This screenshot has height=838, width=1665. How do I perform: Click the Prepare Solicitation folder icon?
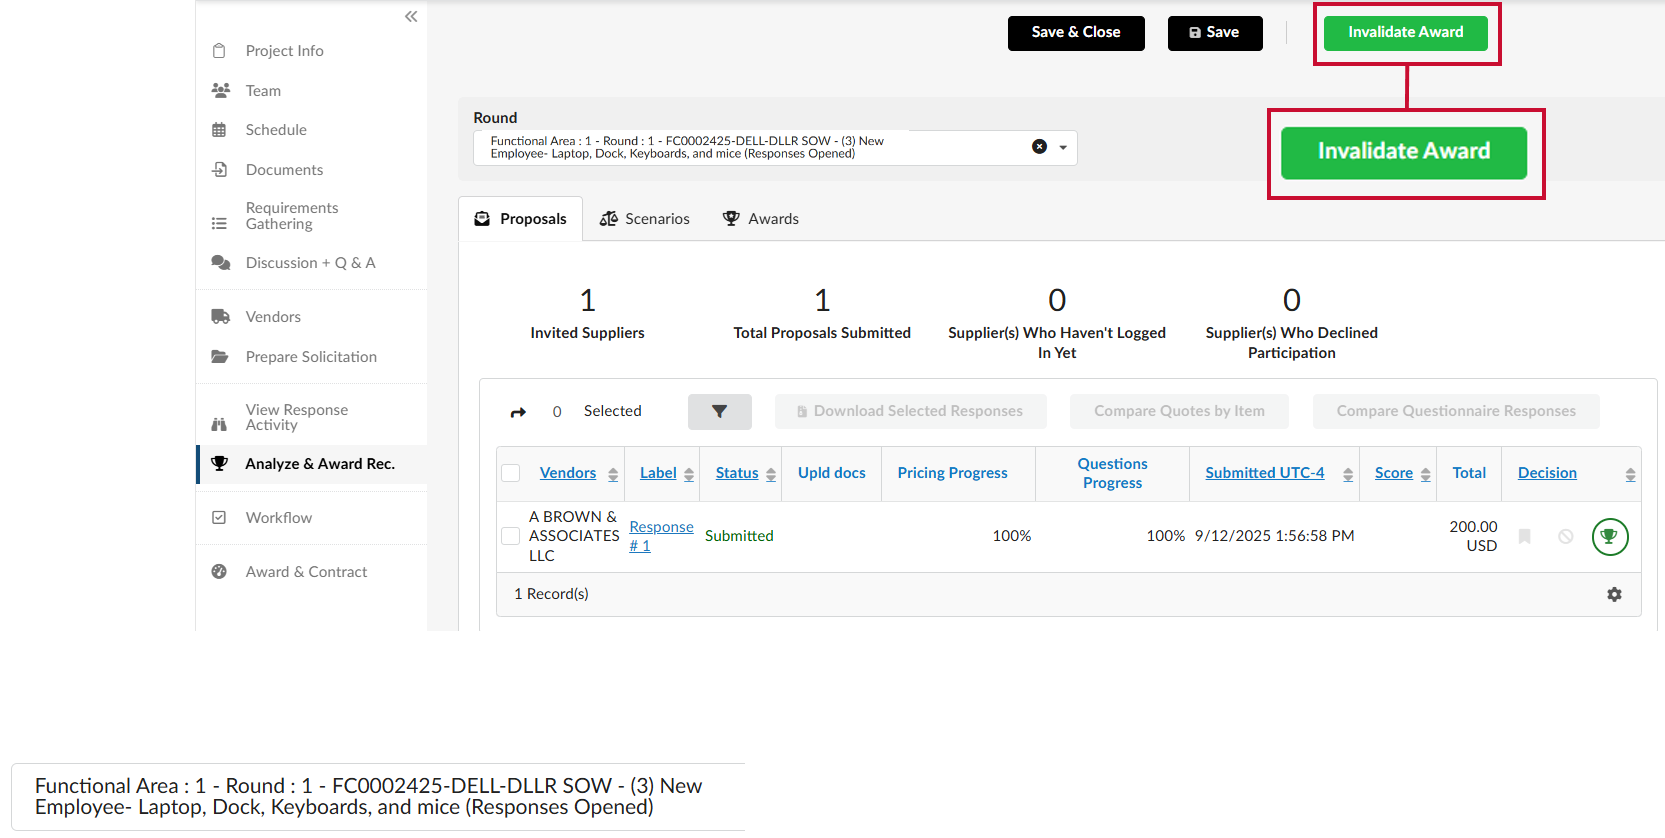[x=220, y=357]
